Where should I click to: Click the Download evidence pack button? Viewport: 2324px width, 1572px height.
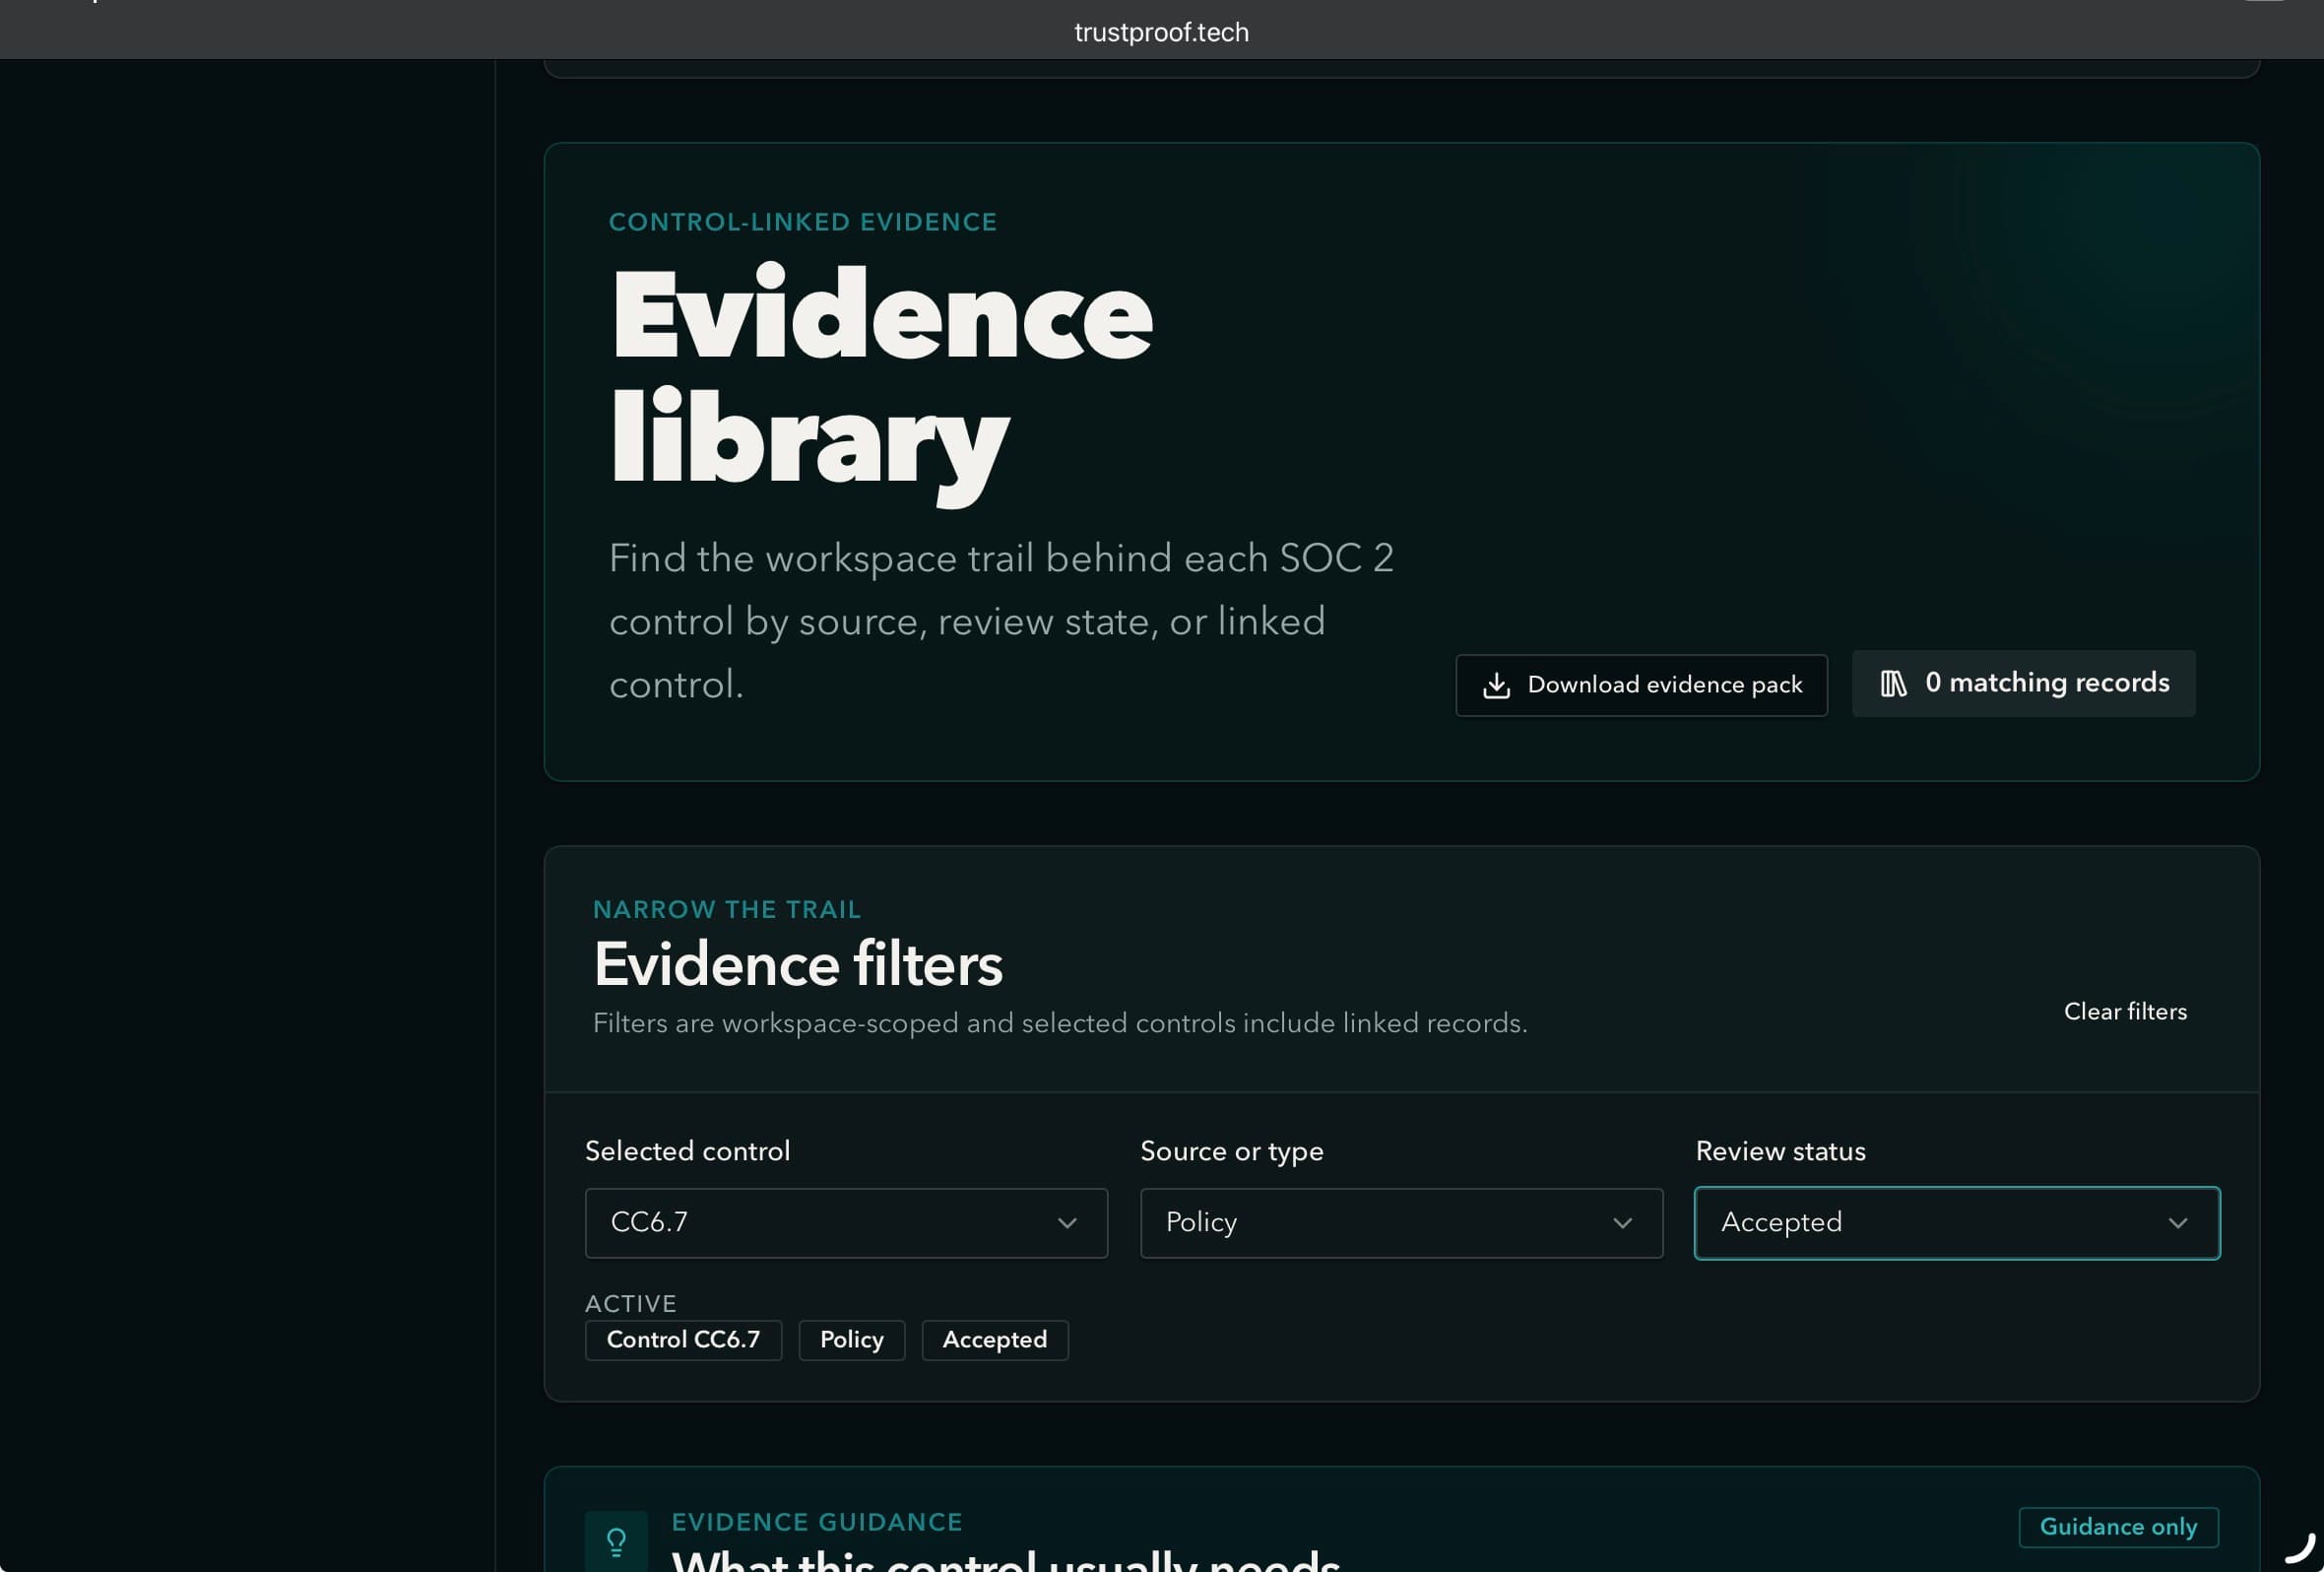(x=1641, y=685)
